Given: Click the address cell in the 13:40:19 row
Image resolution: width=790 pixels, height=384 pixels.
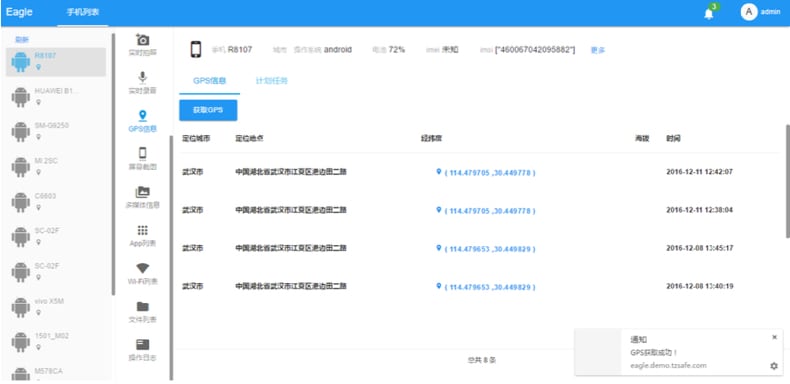Looking at the screenshot, I should point(291,286).
